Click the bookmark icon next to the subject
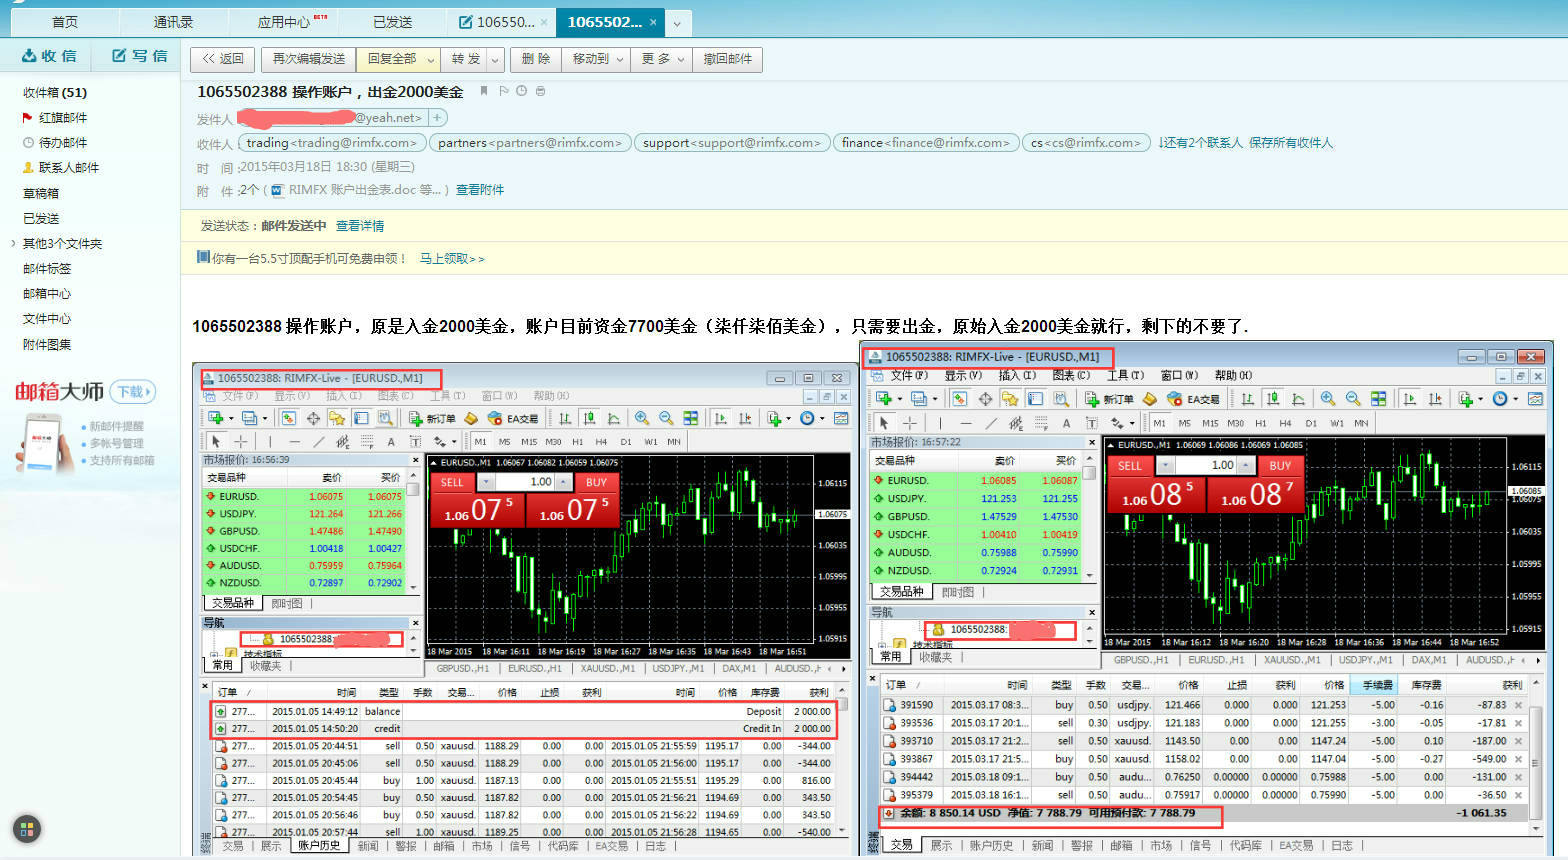This screenshot has height=860, width=1568. (484, 91)
